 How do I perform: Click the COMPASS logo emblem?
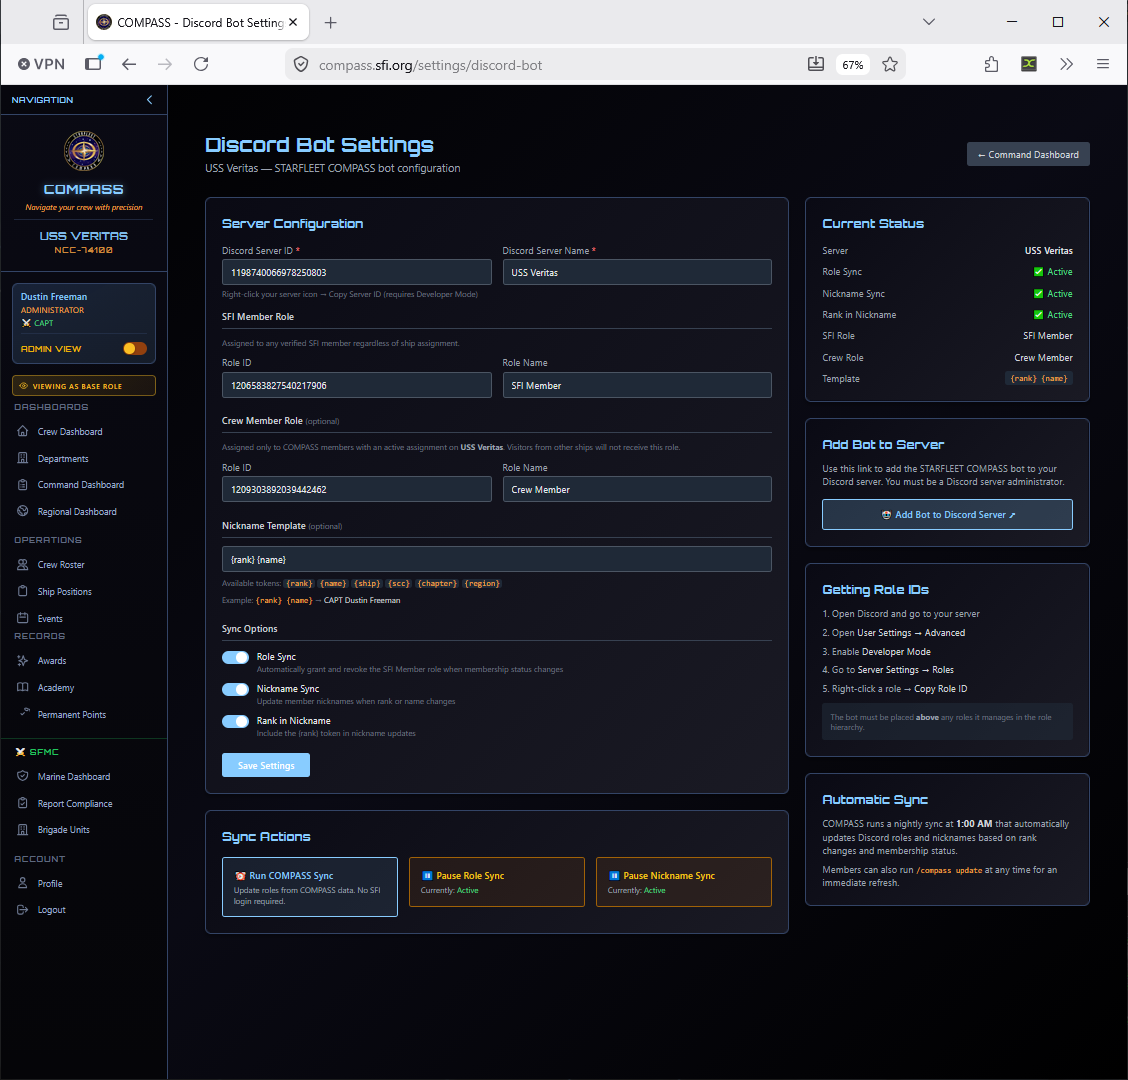point(84,151)
